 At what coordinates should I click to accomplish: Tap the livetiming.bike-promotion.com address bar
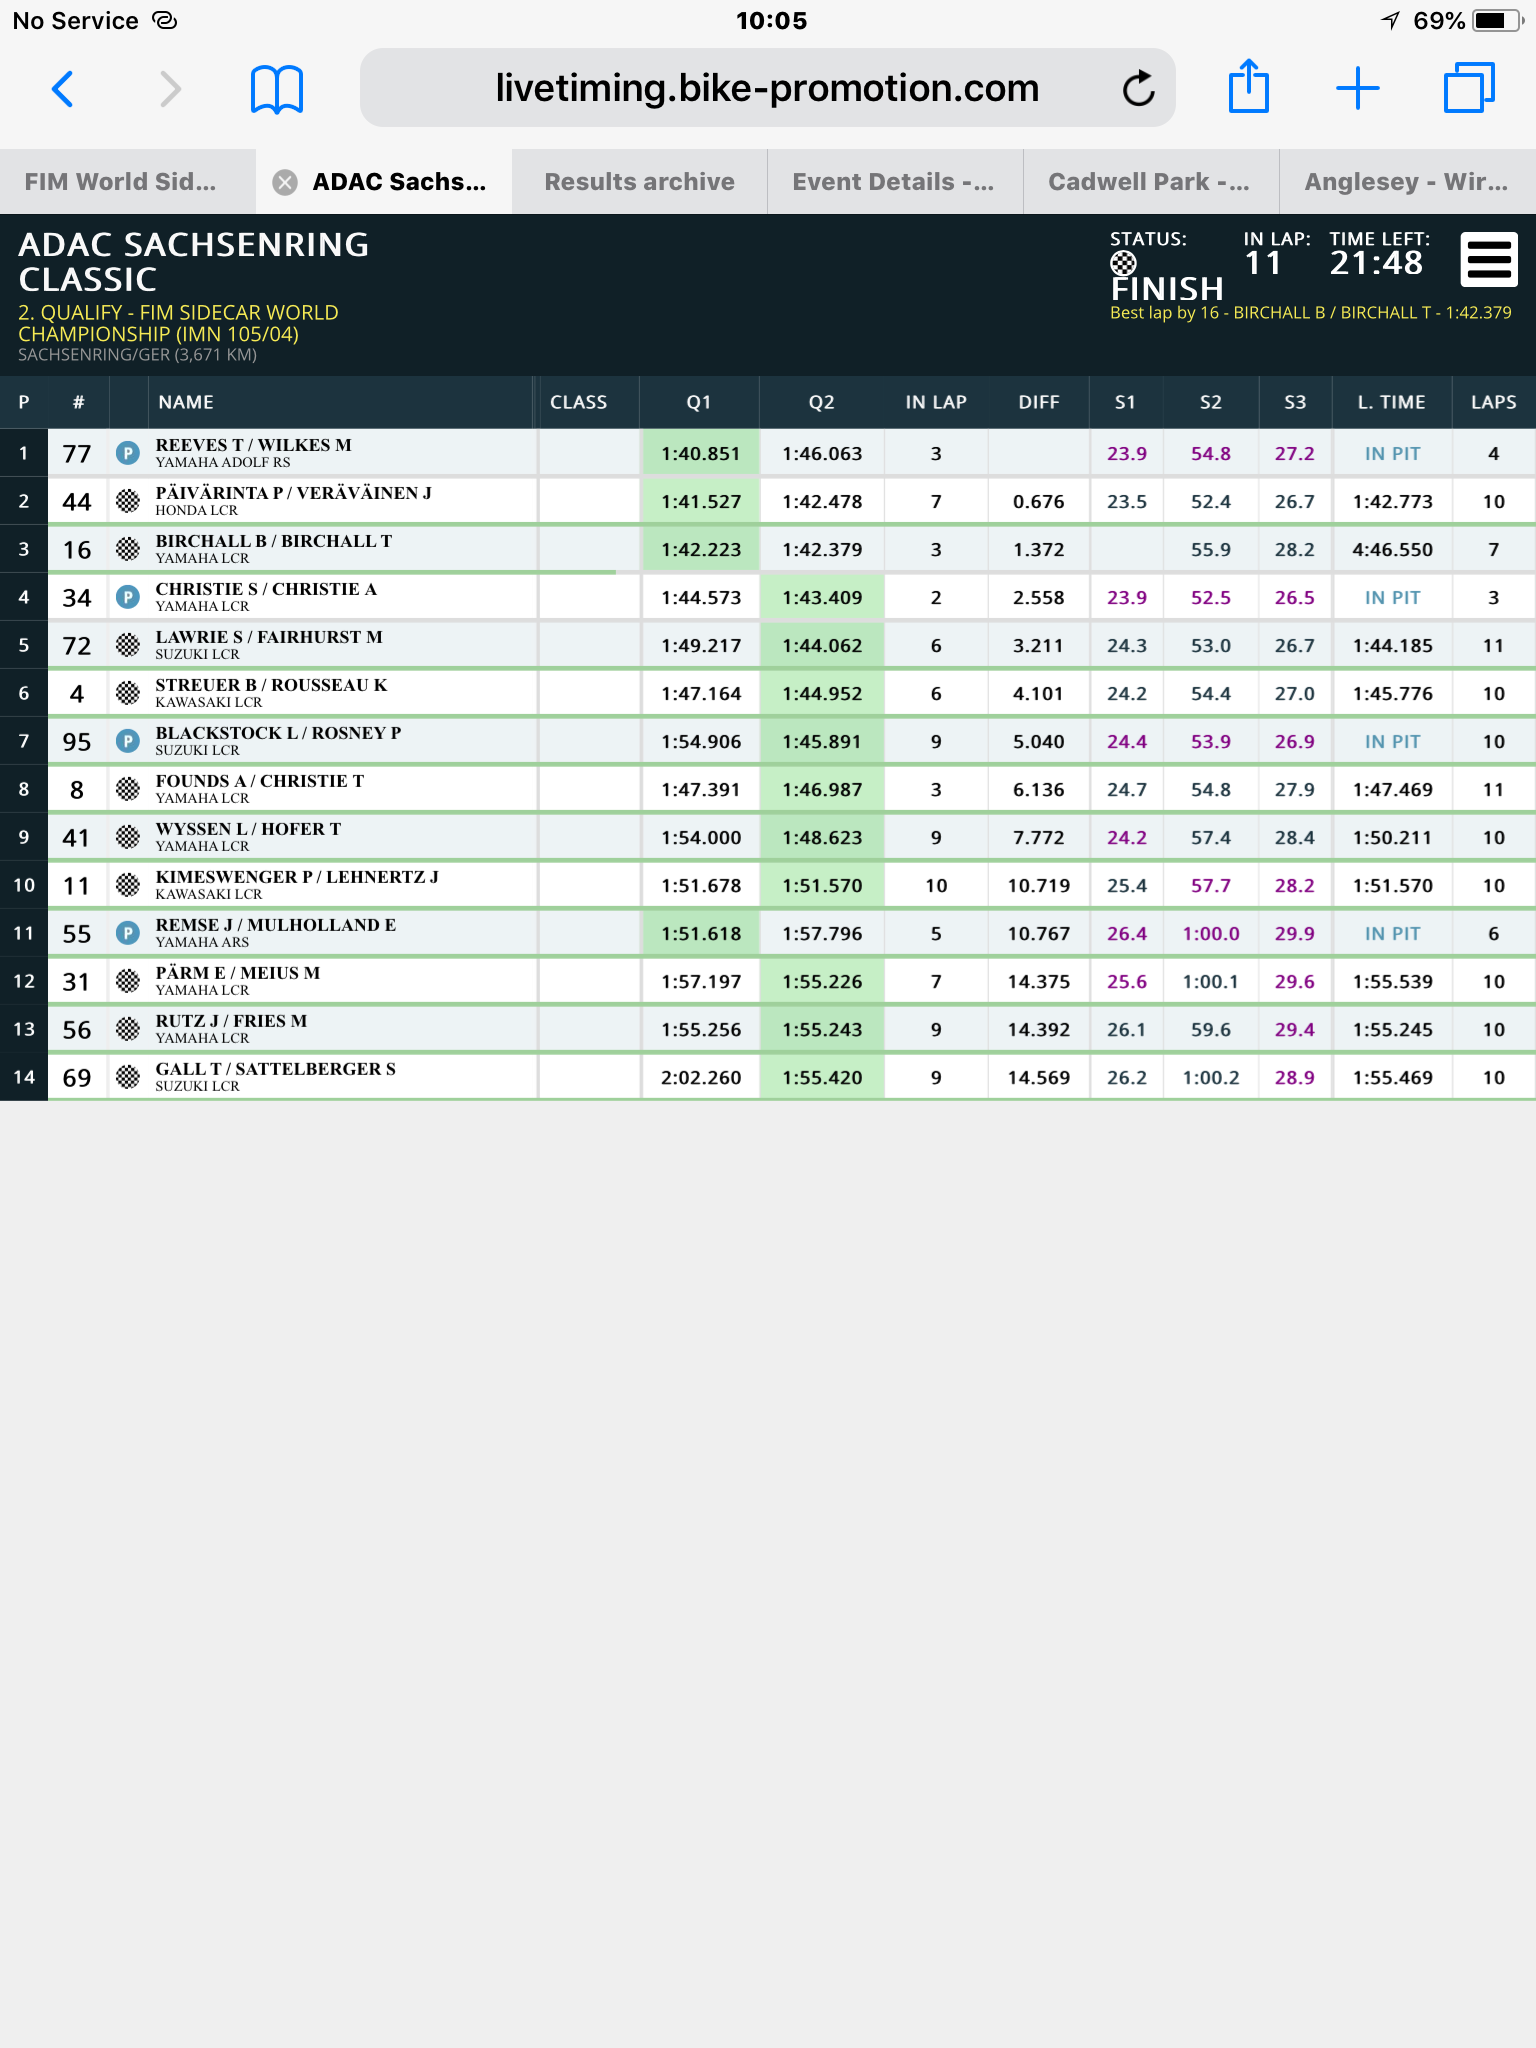tap(767, 88)
